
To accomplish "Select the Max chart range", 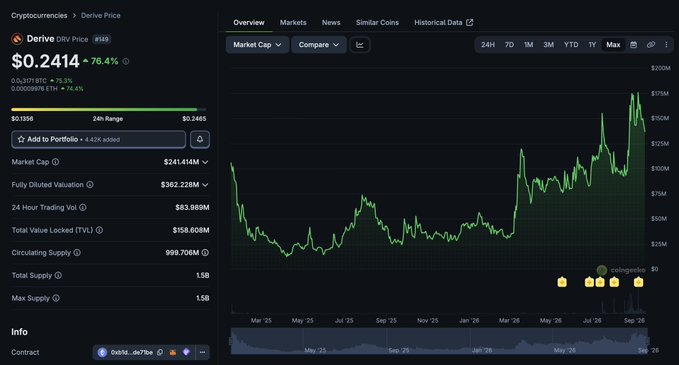I will coord(613,45).
